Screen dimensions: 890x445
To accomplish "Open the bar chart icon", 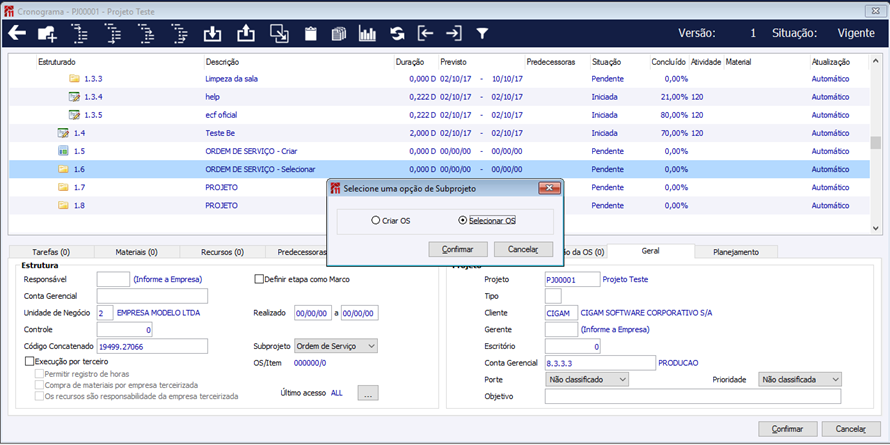I will pos(368,34).
